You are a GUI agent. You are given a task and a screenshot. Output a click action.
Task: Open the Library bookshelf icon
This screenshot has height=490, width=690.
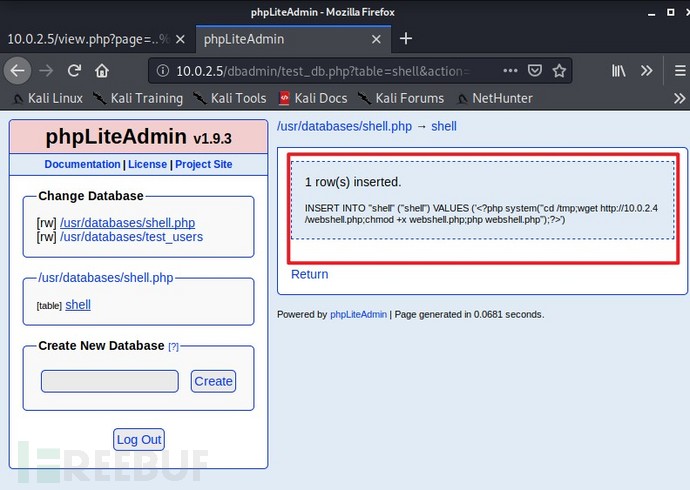(618, 70)
